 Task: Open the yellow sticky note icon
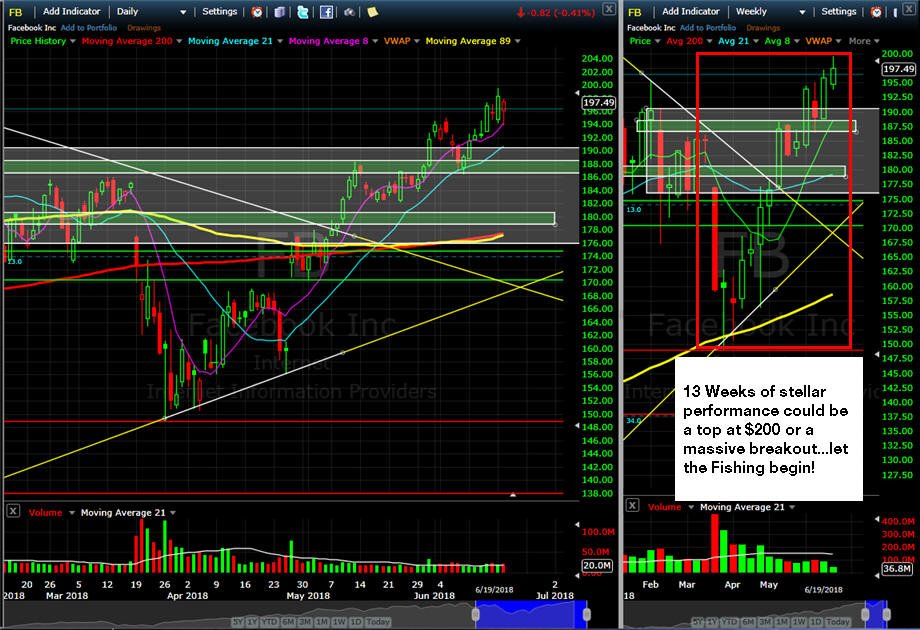[x=372, y=12]
